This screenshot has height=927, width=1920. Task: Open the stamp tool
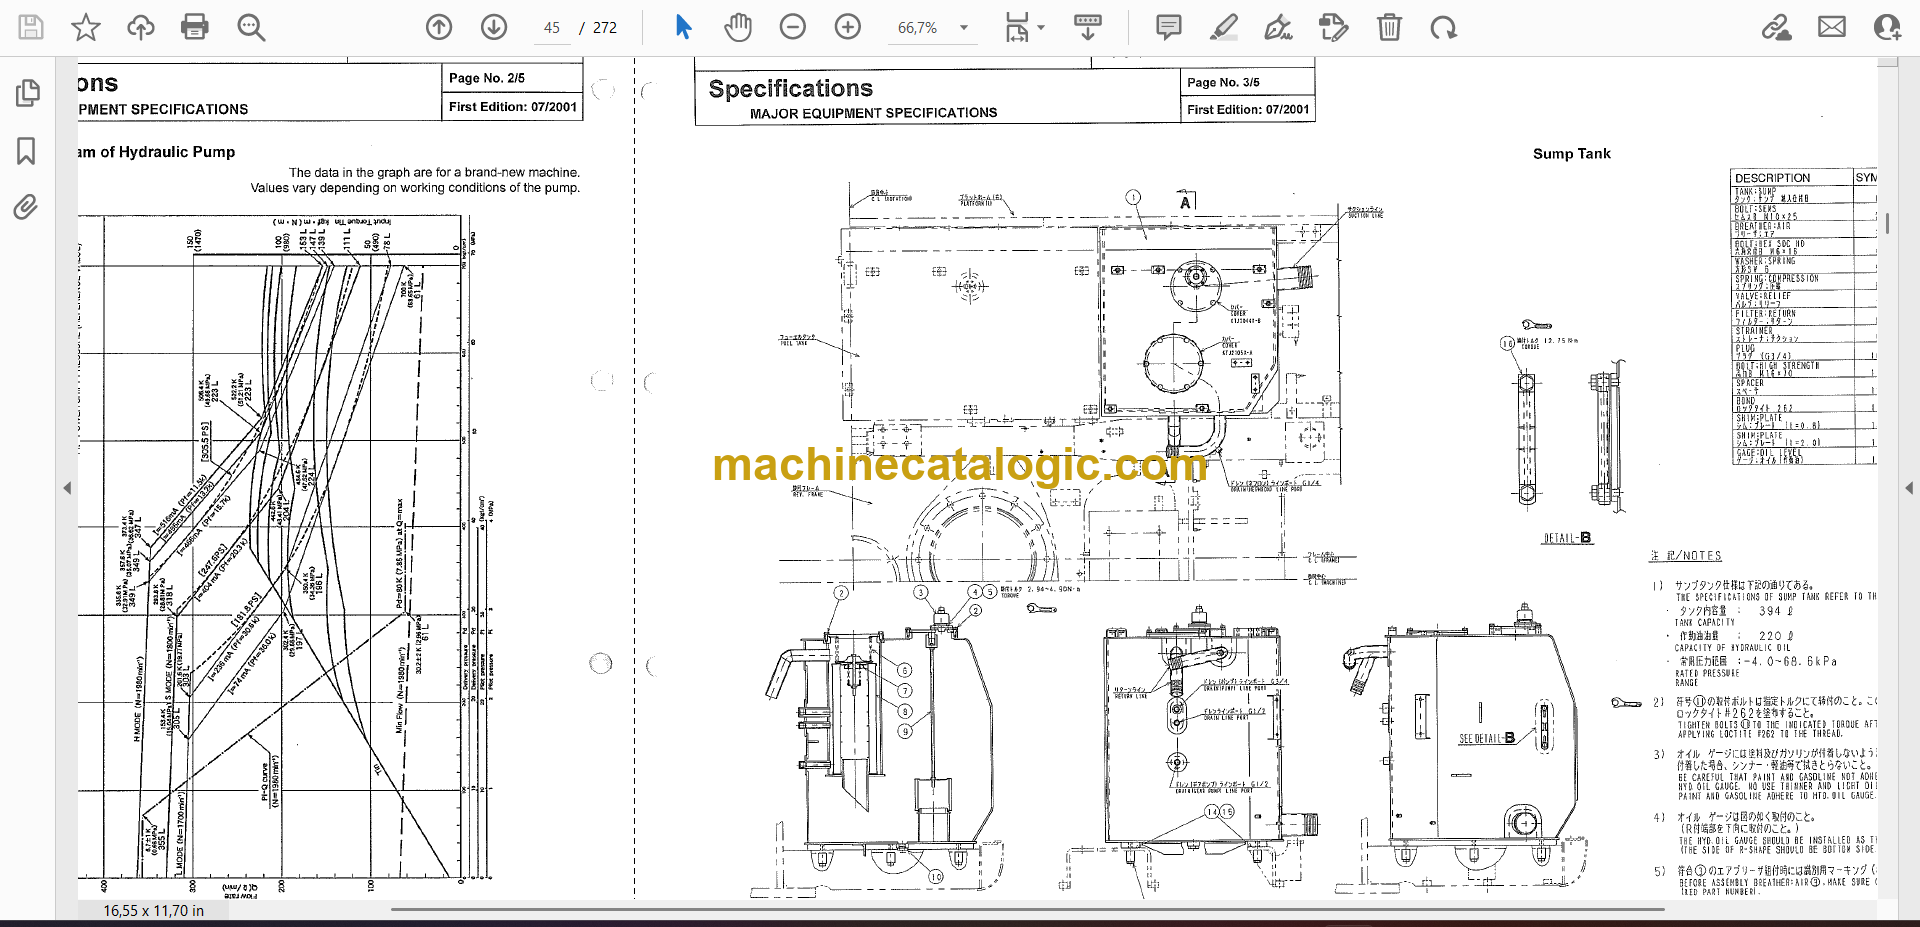[1333, 27]
